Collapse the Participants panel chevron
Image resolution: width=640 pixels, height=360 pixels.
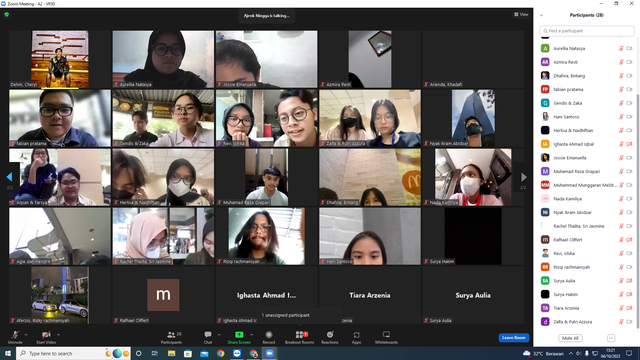(541, 16)
